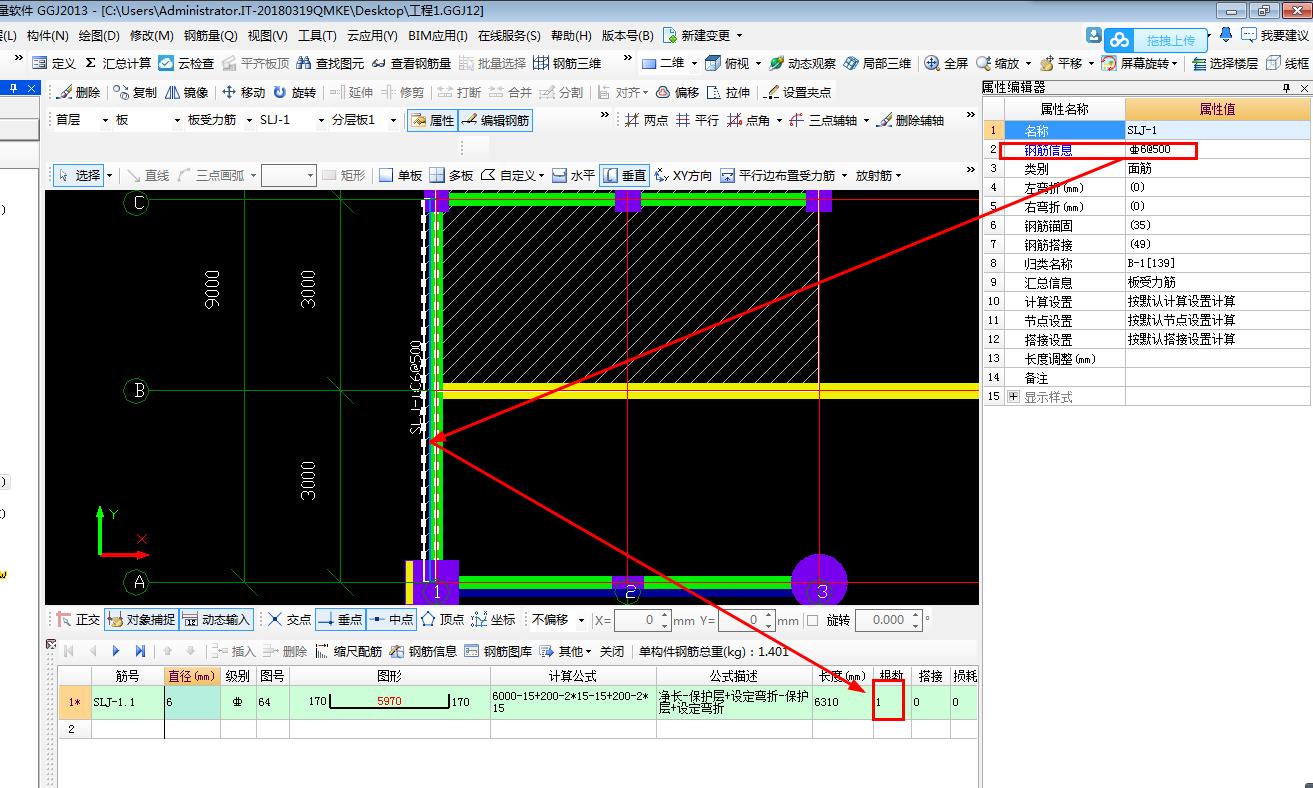
Task: Open 查看钢筋量 view rebar quantity
Action: (410, 63)
